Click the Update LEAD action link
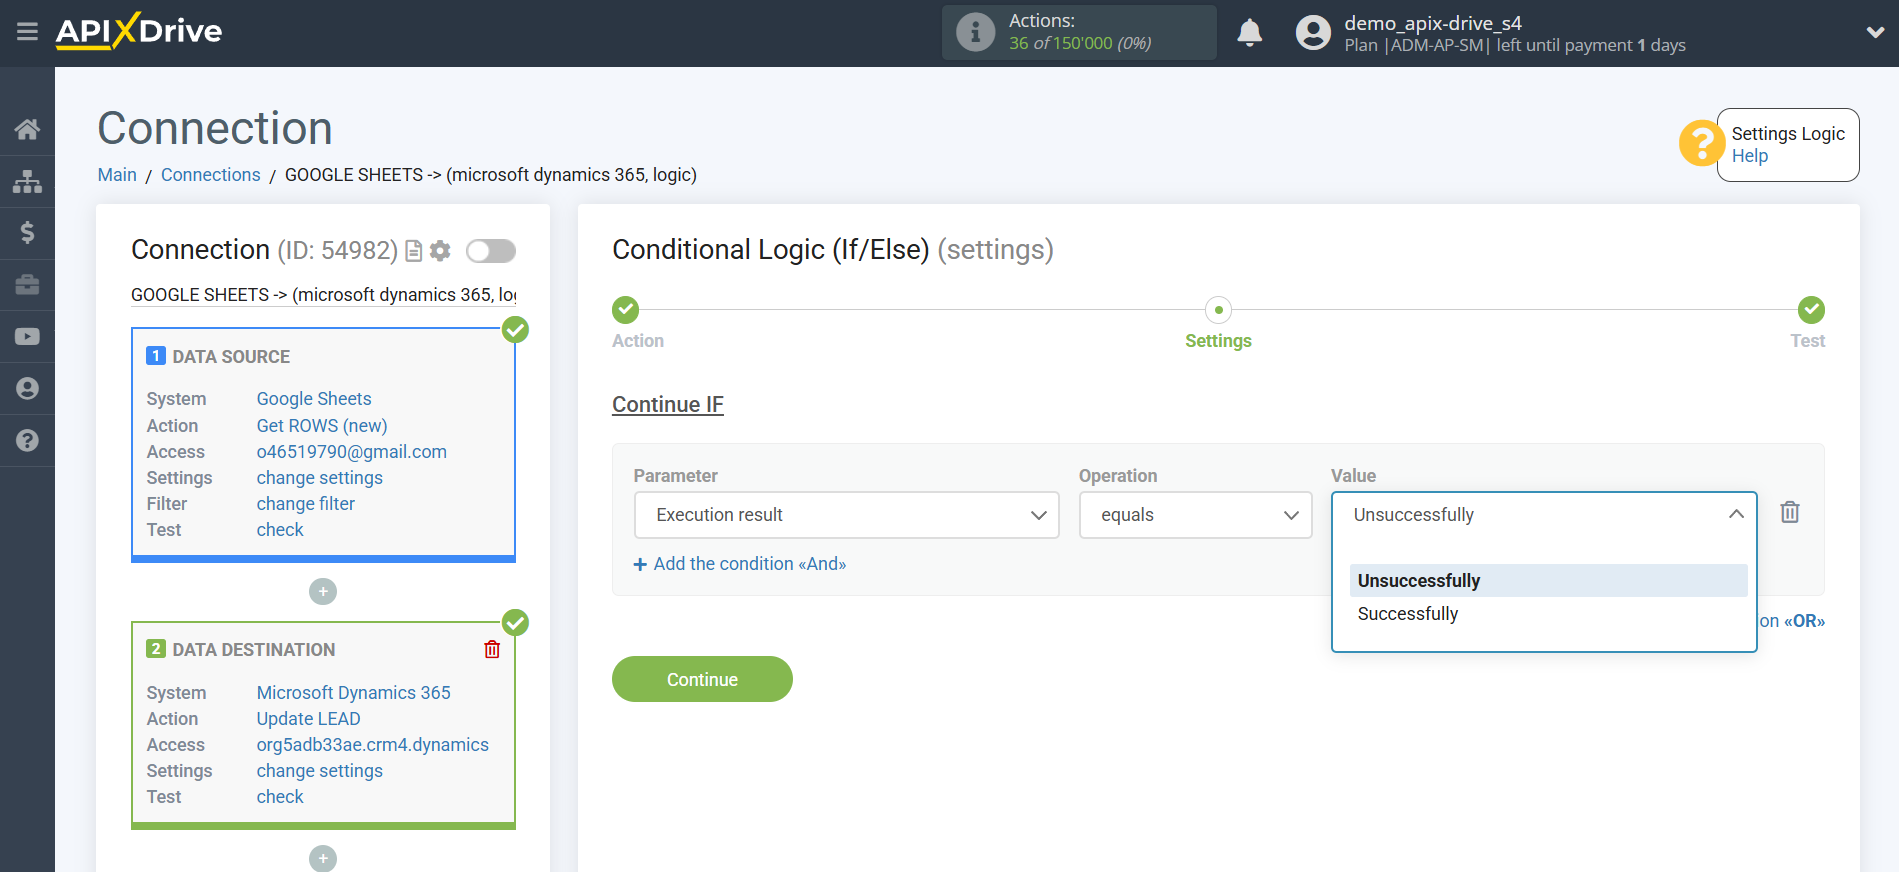1899x872 pixels. pyautogui.click(x=309, y=719)
